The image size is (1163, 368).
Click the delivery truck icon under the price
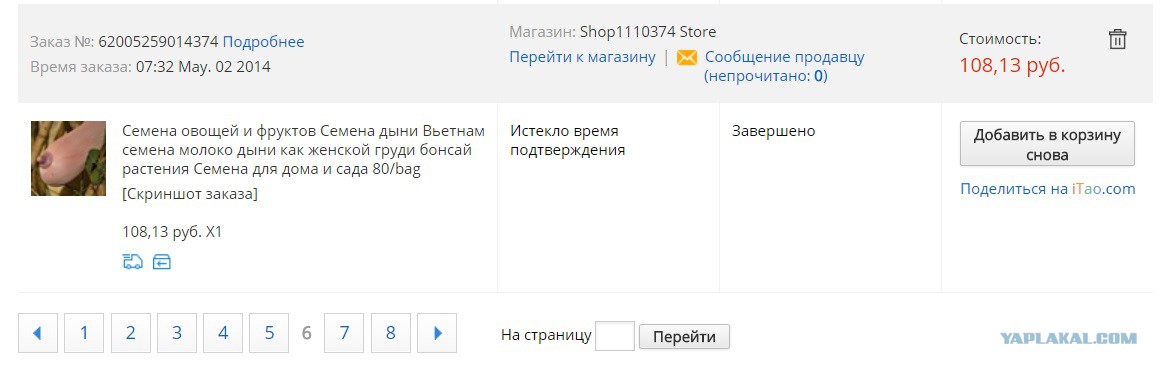coord(133,261)
